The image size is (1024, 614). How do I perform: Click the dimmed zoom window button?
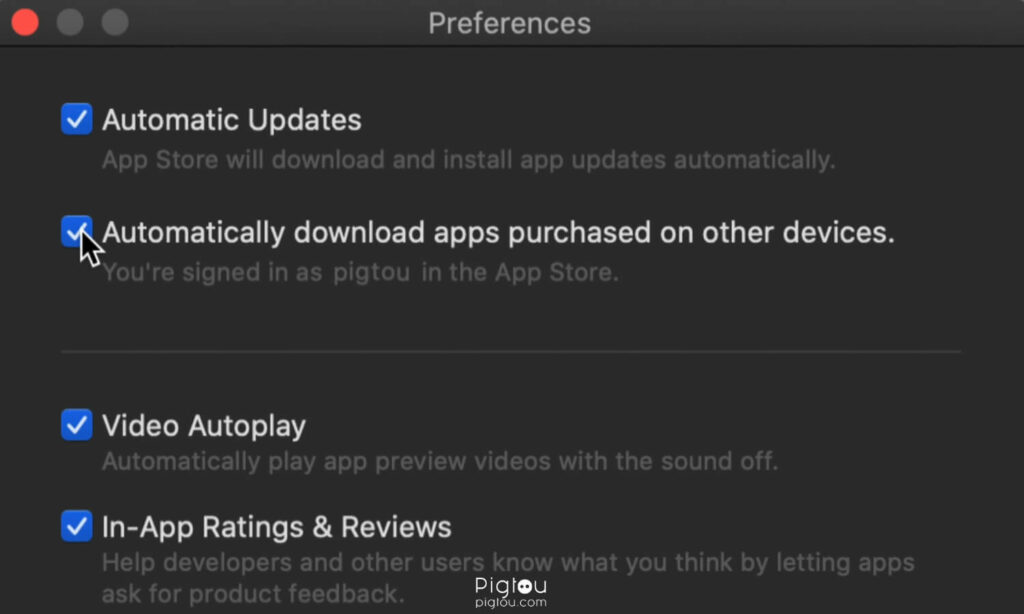115,22
